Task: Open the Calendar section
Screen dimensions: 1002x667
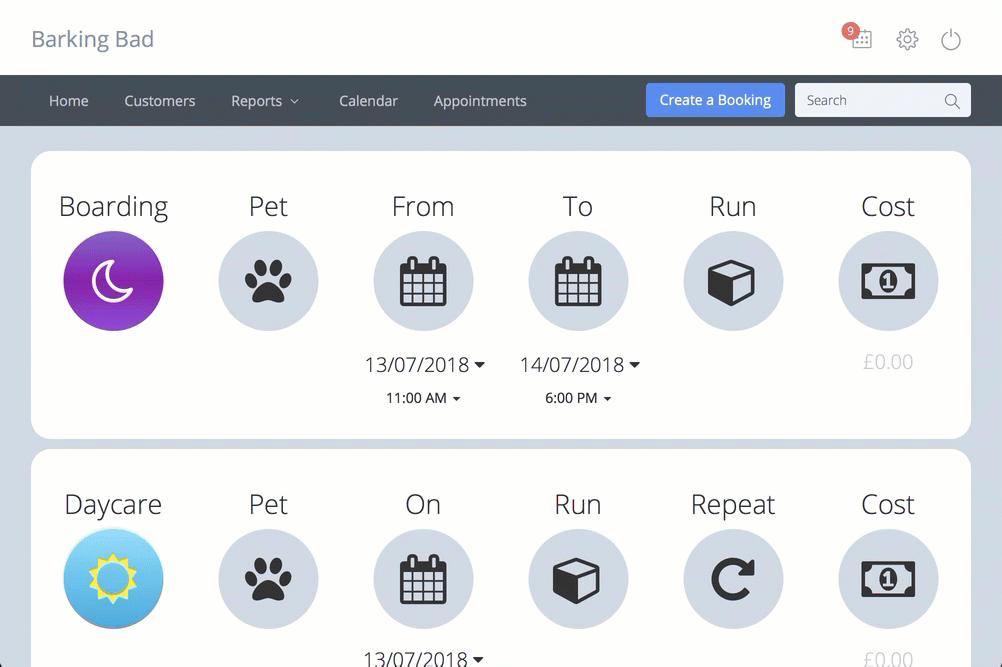Action: pos(368,101)
